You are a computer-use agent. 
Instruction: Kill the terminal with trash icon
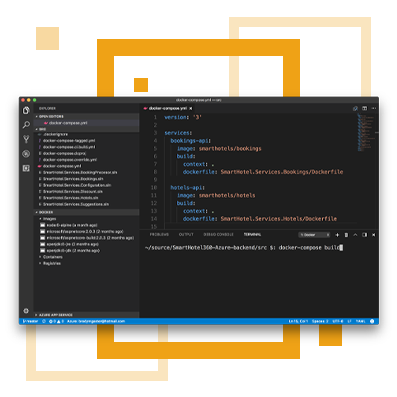click(346, 235)
